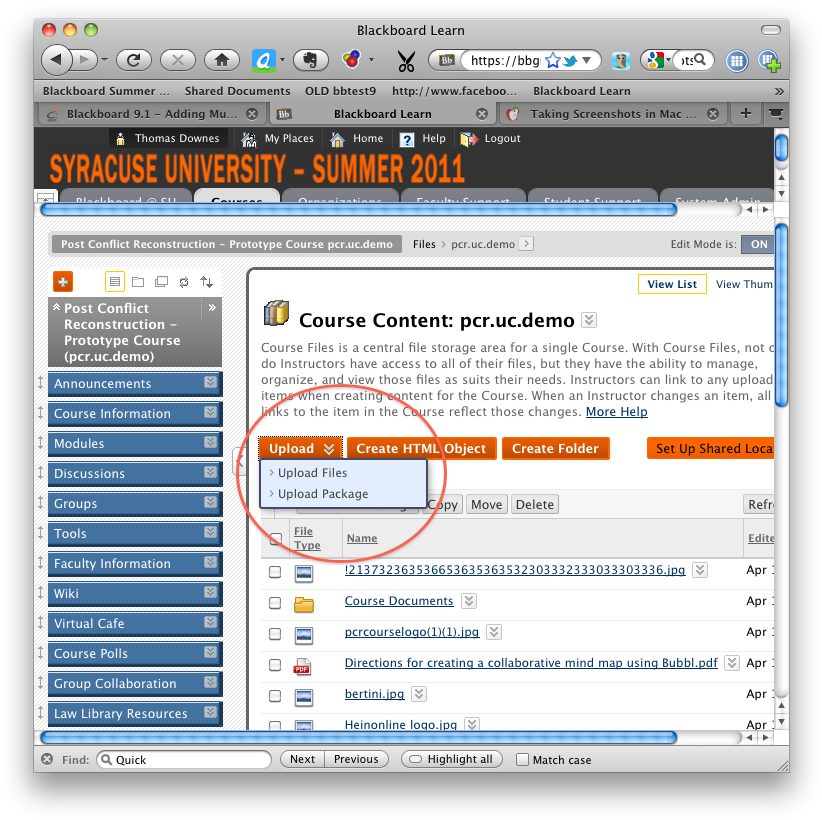The height and width of the screenshot is (820, 822).
Task: Open the More Help link
Action: 616,412
